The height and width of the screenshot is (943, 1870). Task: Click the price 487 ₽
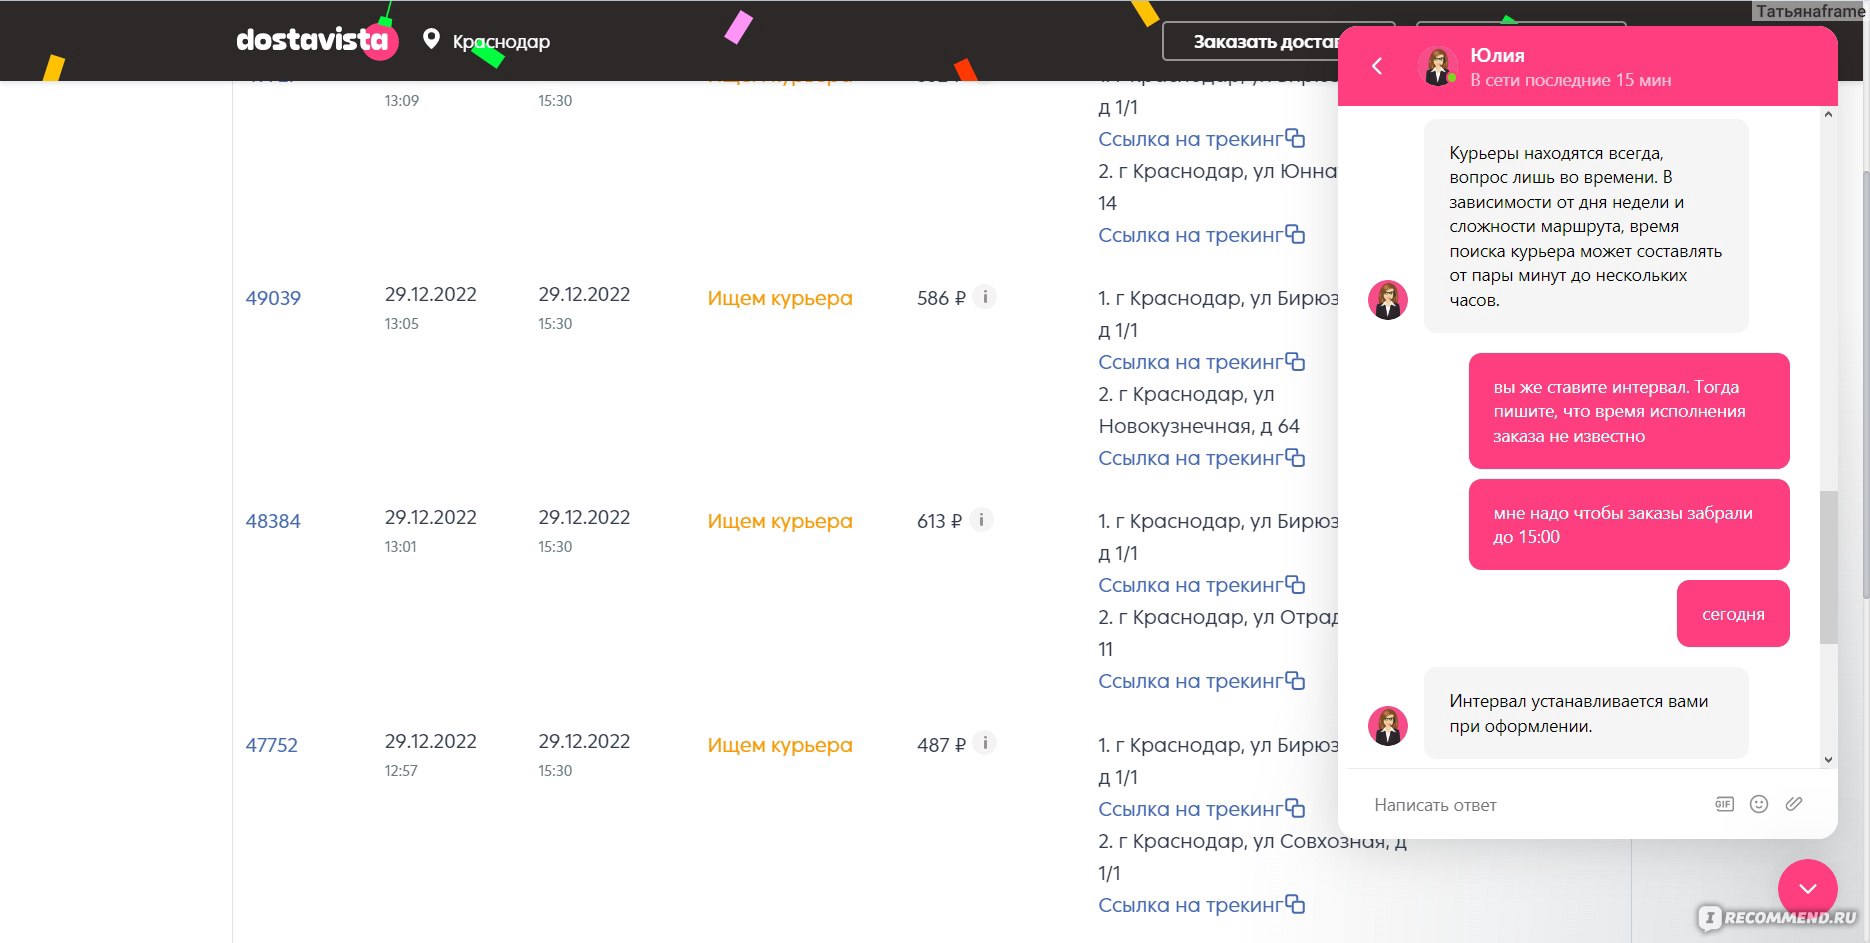tap(941, 745)
